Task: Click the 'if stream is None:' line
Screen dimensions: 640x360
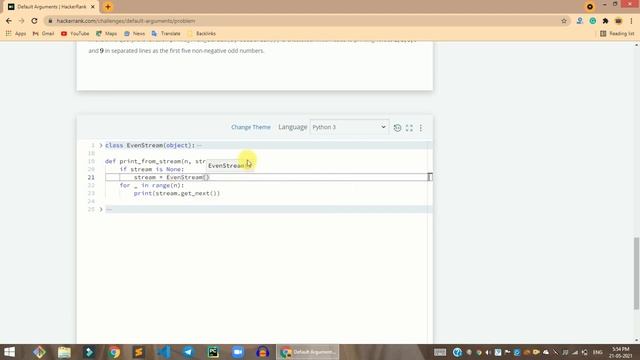Action: click(x=152, y=169)
